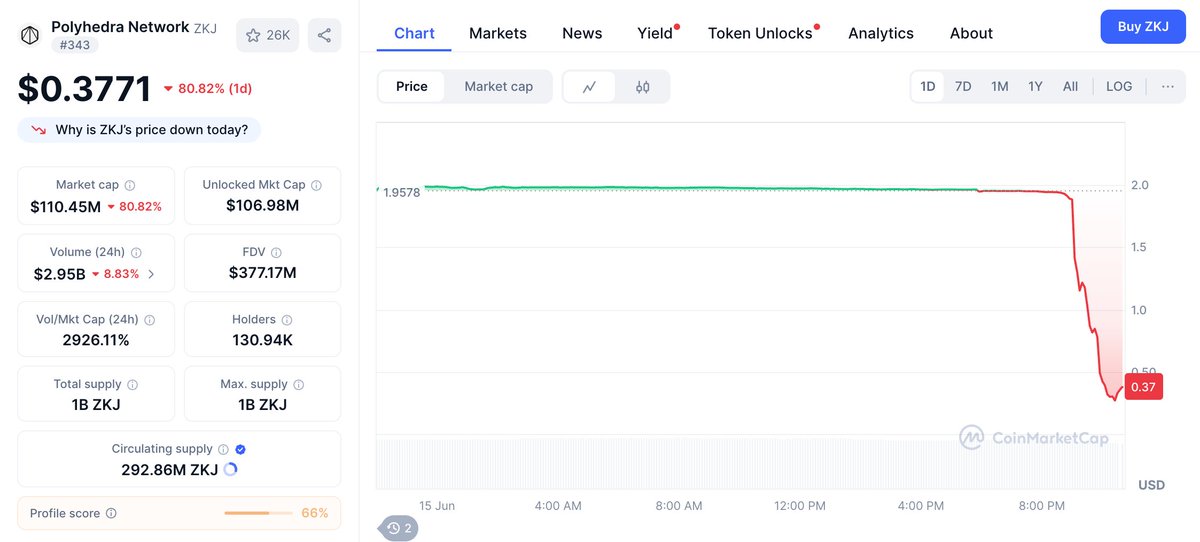This screenshot has height=542, width=1200.
Task: Click the Vol/Mkt Cap (24h) info icon
Action: click(x=149, y=320)
